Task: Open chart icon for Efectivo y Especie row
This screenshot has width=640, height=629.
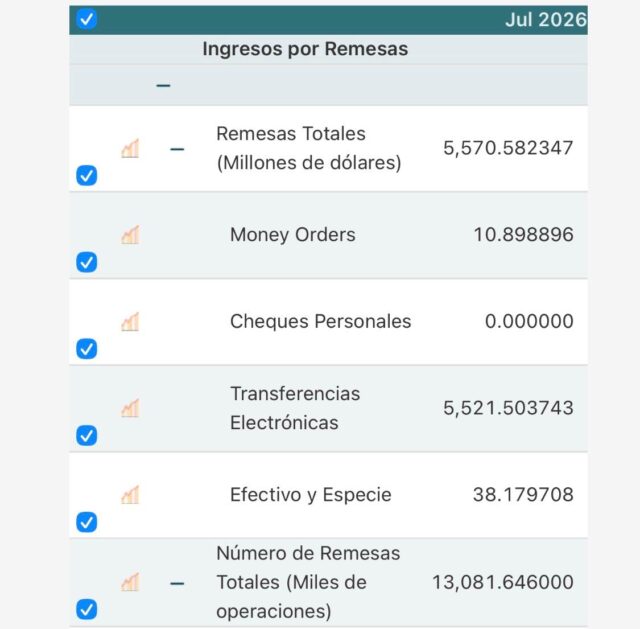Action: coord(130,495)
